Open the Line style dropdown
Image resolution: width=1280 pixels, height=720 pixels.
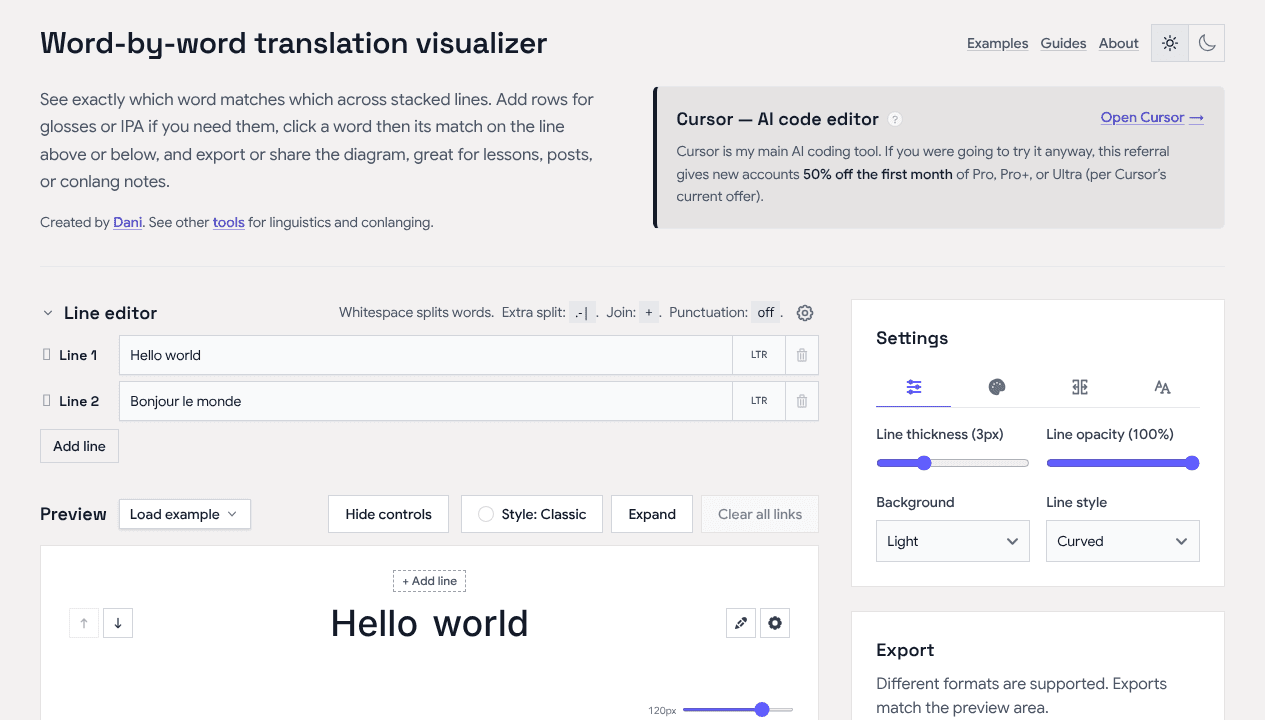(1123, 541)
